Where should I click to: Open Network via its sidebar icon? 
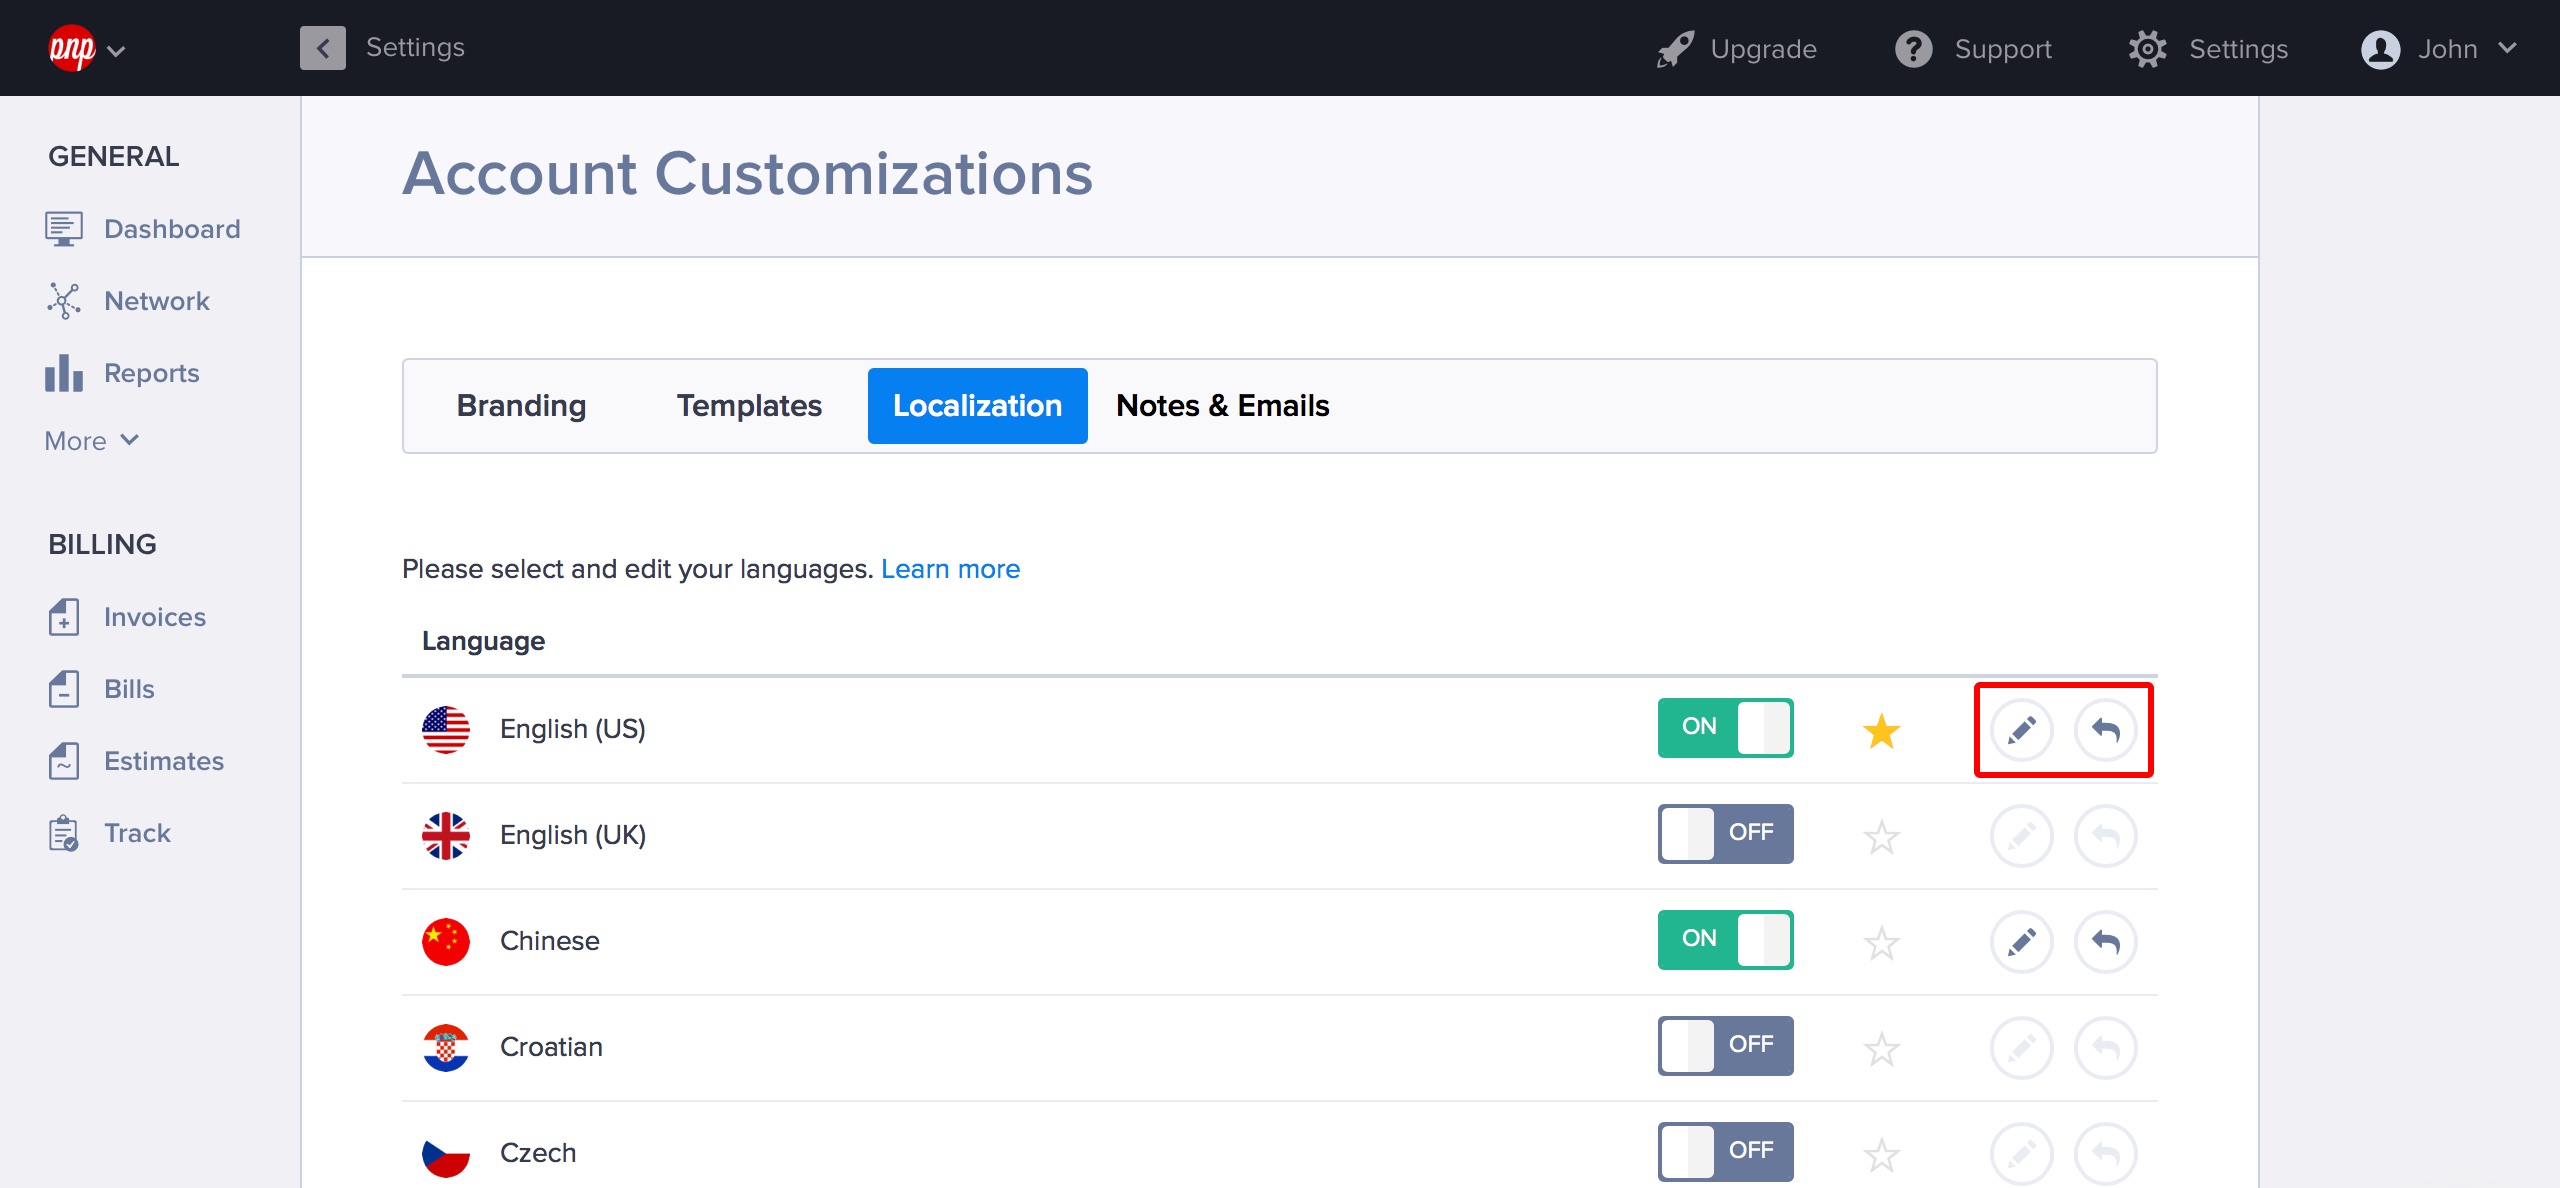click(x=63, y=301)
